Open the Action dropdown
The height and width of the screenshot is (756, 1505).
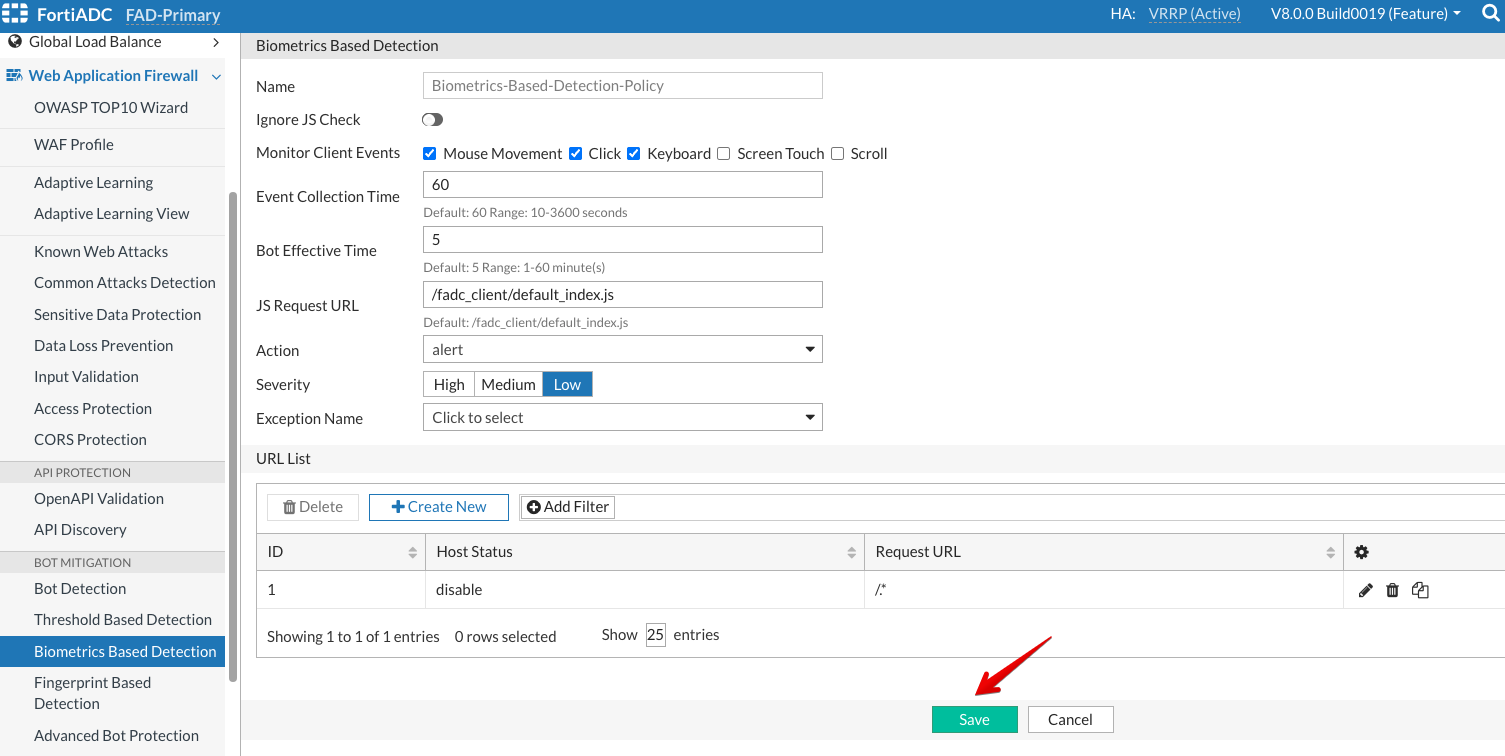(x=622, y=350)
